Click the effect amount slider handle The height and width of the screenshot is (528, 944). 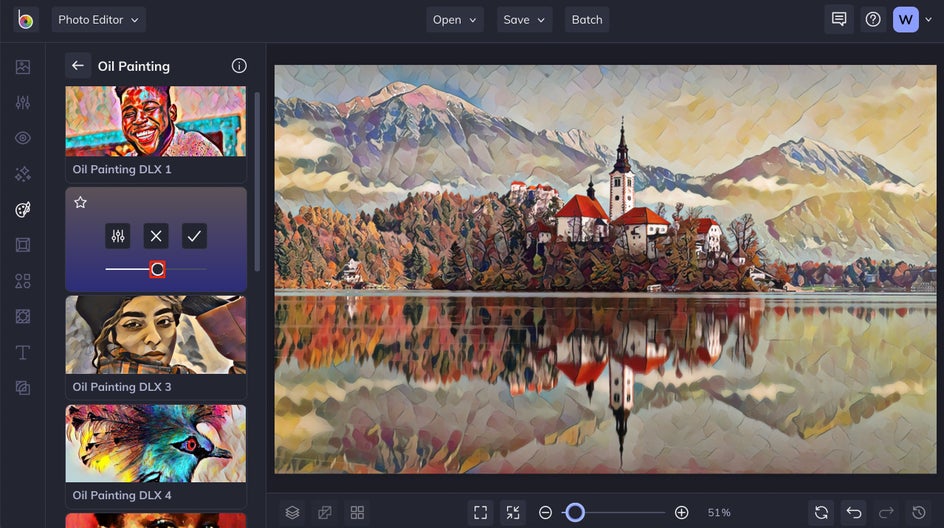pos(157,269)
